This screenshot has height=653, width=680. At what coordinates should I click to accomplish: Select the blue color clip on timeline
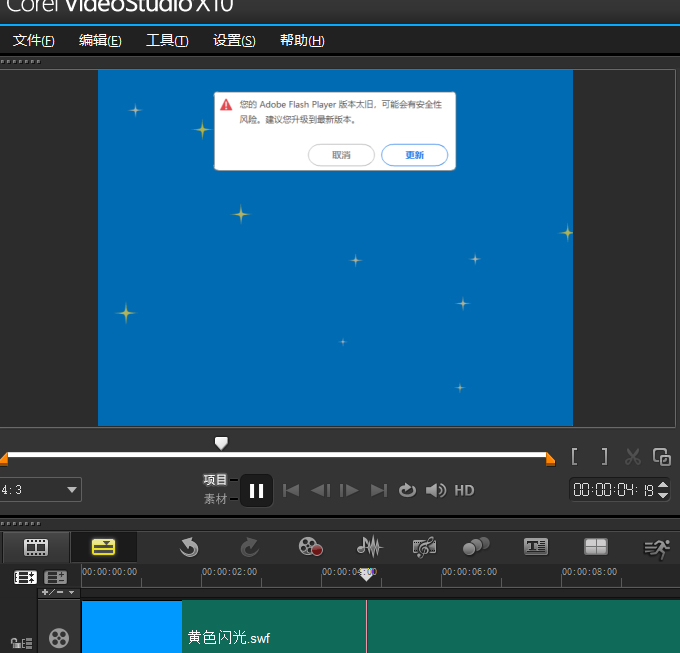[x=132, y=627]
